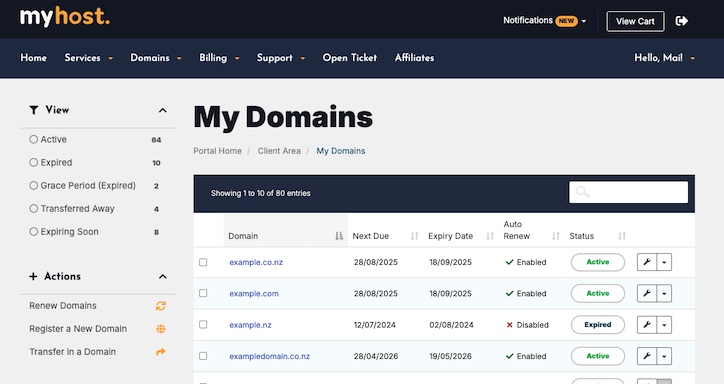724x384 pixels.
Task: Sort by the Domain column sort icon
Action: [x=339, y=236]
